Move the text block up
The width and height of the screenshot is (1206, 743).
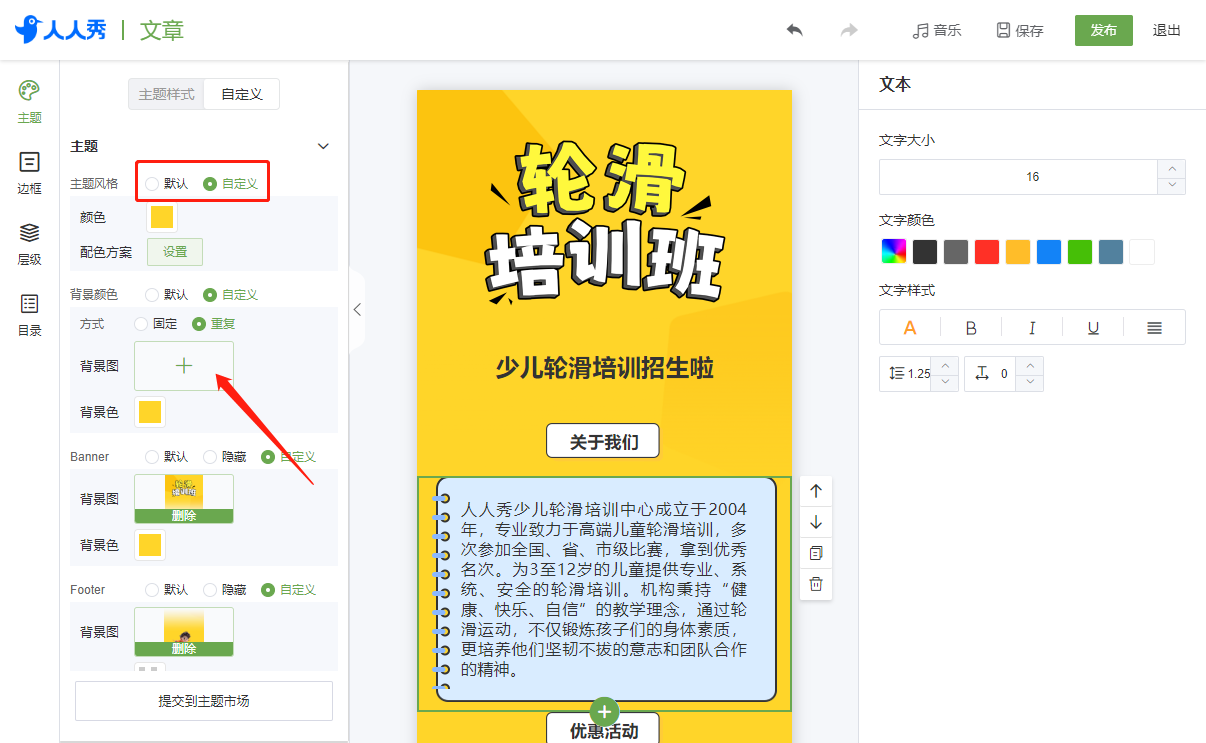tap(816, 491)
